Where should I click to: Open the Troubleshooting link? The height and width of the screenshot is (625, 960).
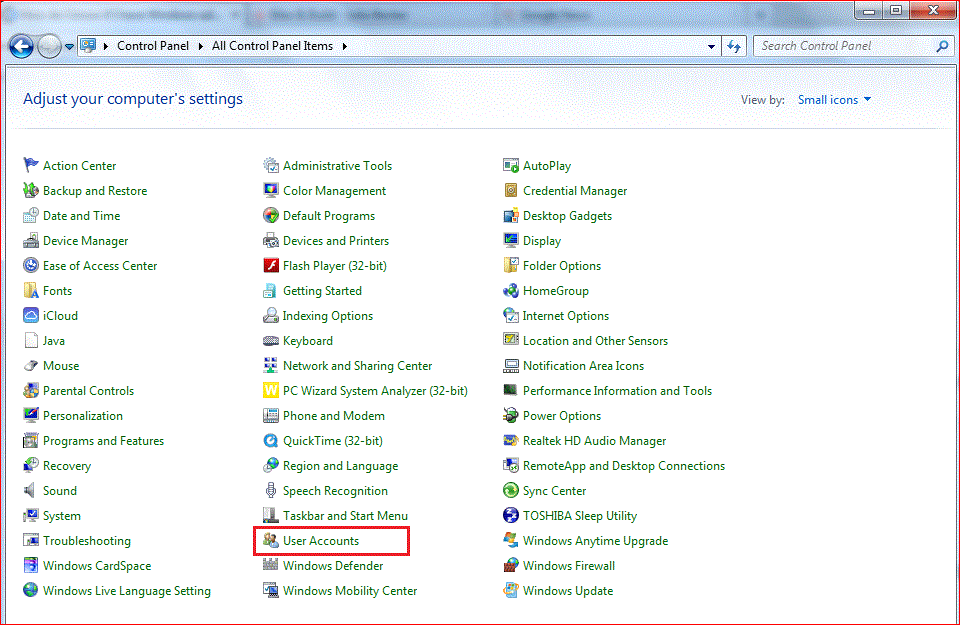(86, 541)
